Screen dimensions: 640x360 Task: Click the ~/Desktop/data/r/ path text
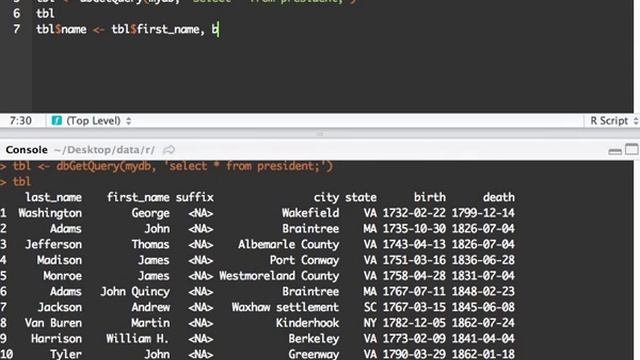pyautogui.click(x=104, y=150)
